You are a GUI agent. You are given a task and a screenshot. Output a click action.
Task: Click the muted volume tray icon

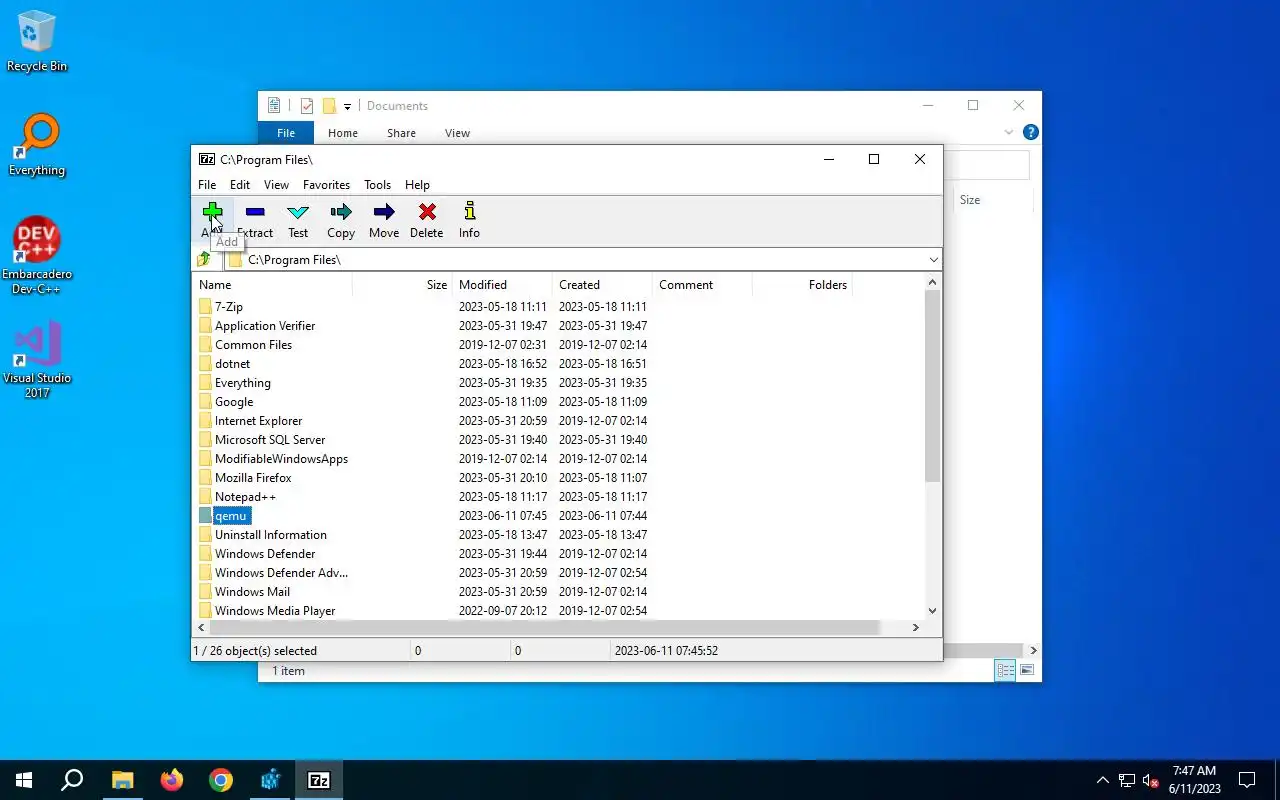tap(1150, 780)
